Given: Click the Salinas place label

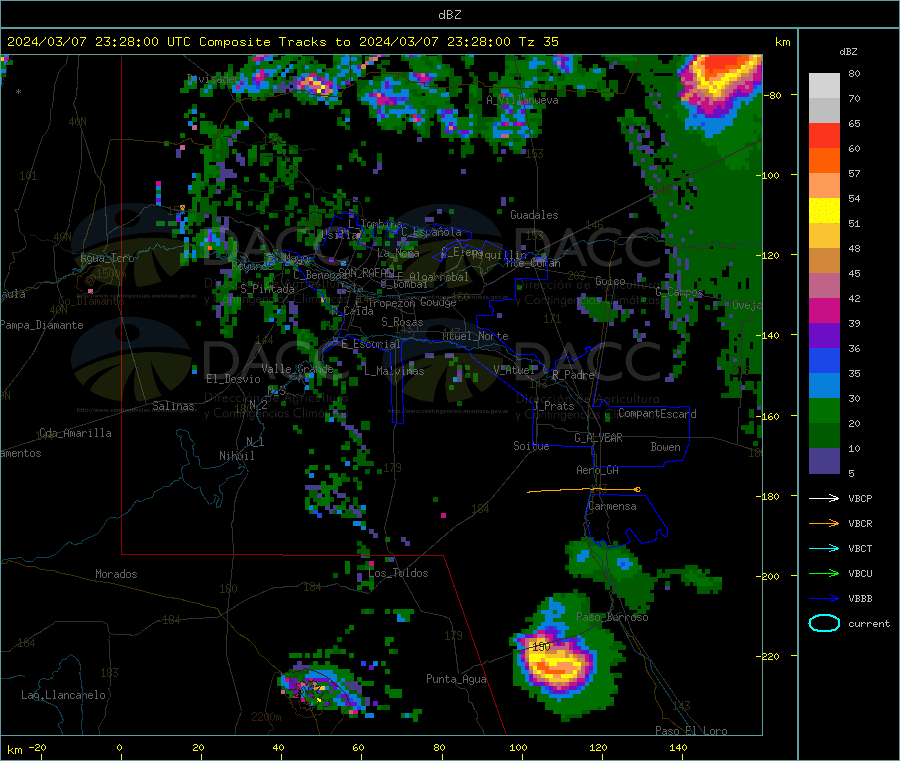Looking at the screenshot, I should coord(173,406).
